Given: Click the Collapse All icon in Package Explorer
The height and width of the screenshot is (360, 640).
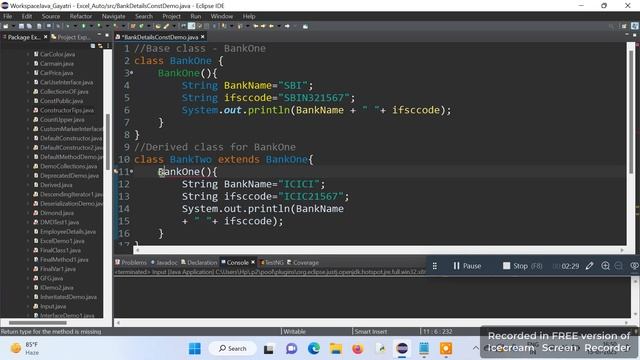Looking at the screenshot, I should tap(93, 46).
